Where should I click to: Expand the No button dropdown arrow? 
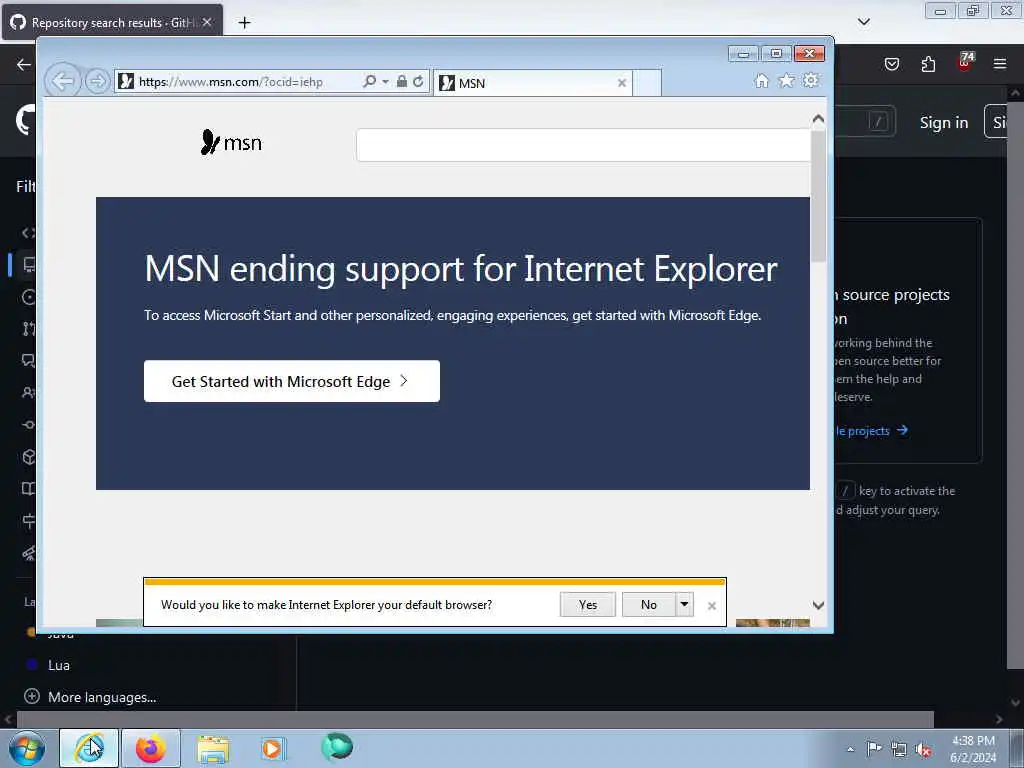point(684,605)
